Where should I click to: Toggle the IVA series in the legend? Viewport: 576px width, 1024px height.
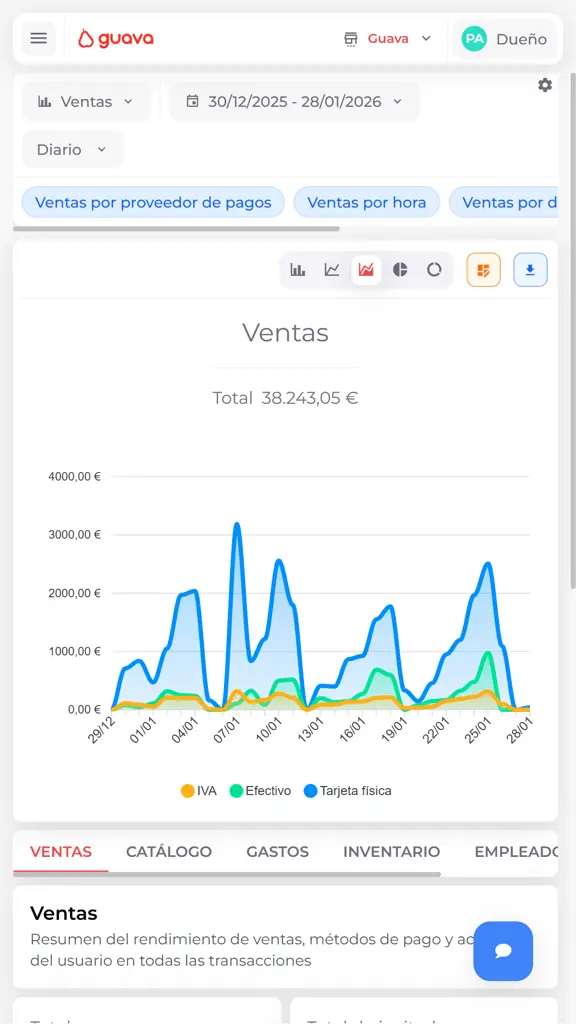[196, 790]
